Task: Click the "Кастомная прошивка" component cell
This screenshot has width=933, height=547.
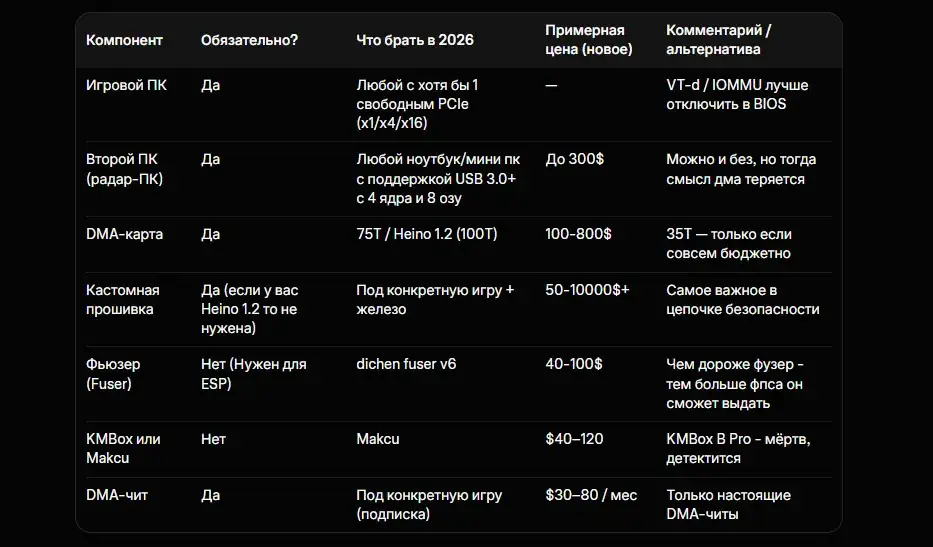Action: 123,300
